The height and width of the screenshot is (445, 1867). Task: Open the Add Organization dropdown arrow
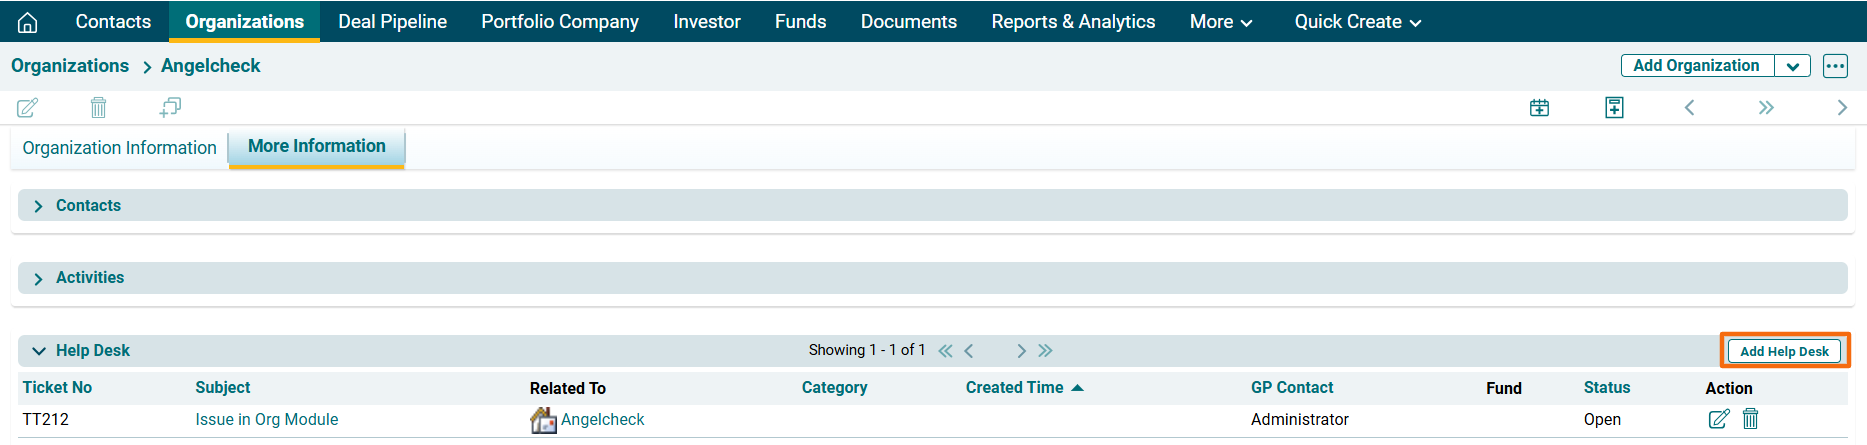point(1792,66)
